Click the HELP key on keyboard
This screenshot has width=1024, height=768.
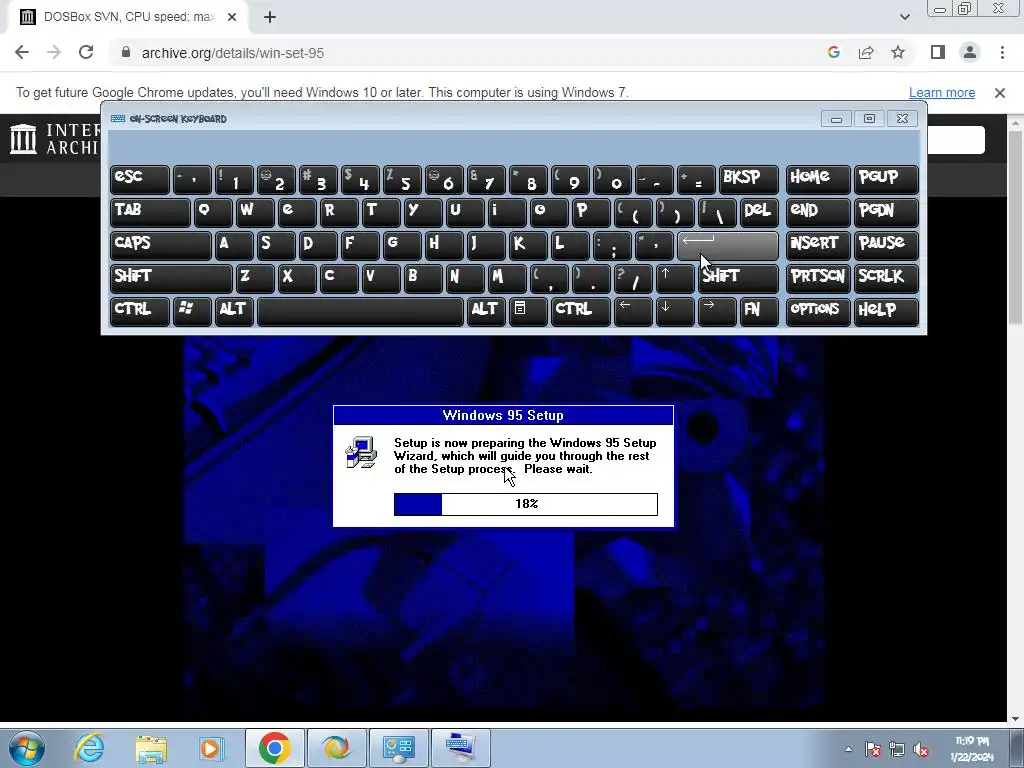click(x=886, y=312)
